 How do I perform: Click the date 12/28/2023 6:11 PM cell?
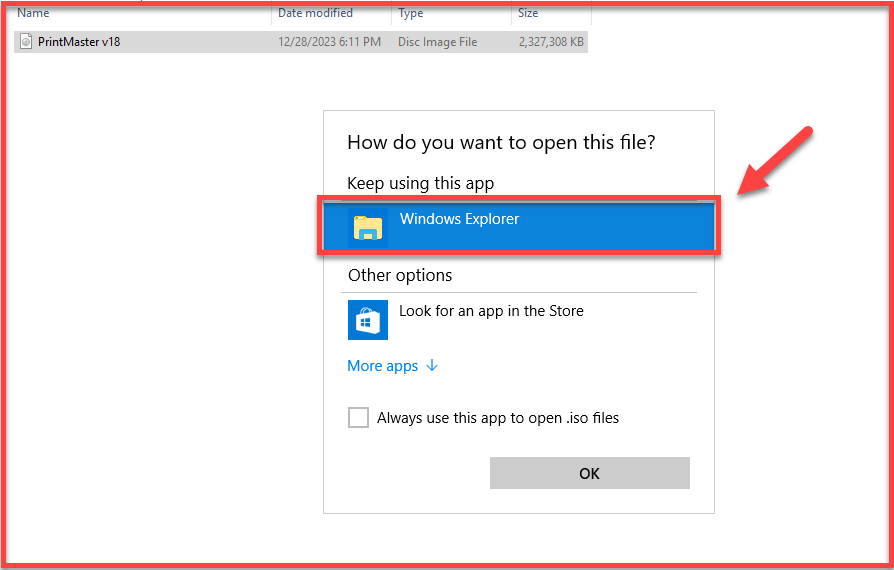click(330, 42)
